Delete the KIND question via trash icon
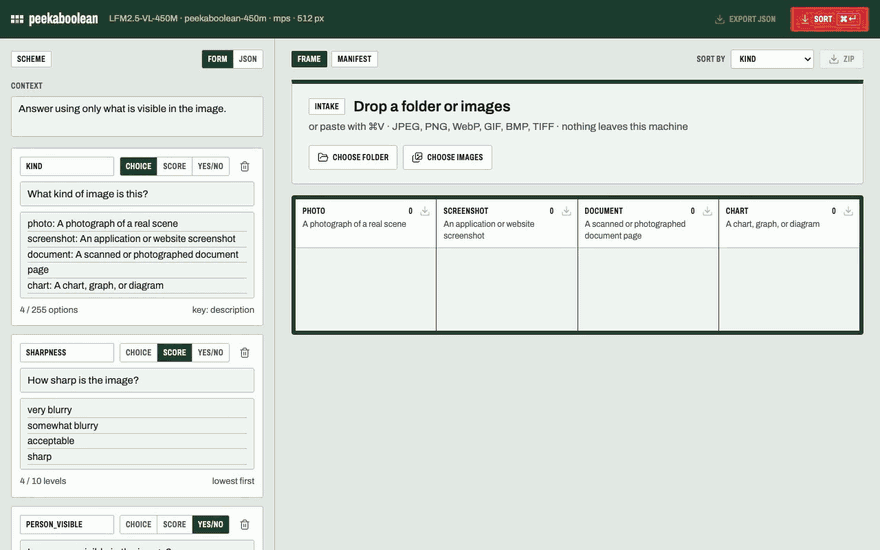Image resolution: width=880 pixels, height=550 pixels. pos(245,166)
